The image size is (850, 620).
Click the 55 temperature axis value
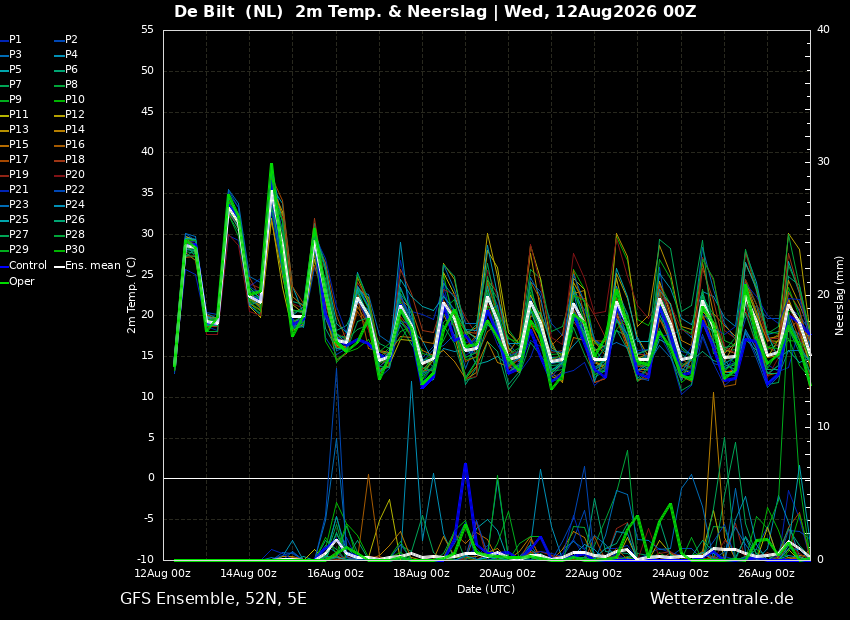pos(147,30)
